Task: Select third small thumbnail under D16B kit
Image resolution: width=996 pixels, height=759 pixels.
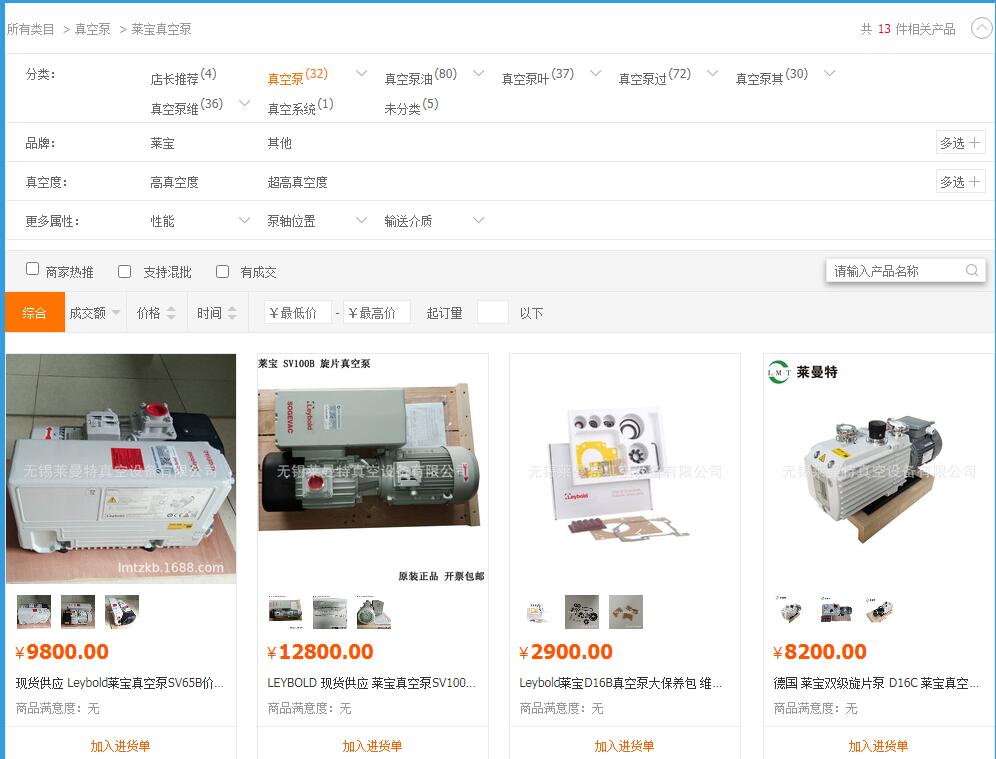Action: [626, 612]
